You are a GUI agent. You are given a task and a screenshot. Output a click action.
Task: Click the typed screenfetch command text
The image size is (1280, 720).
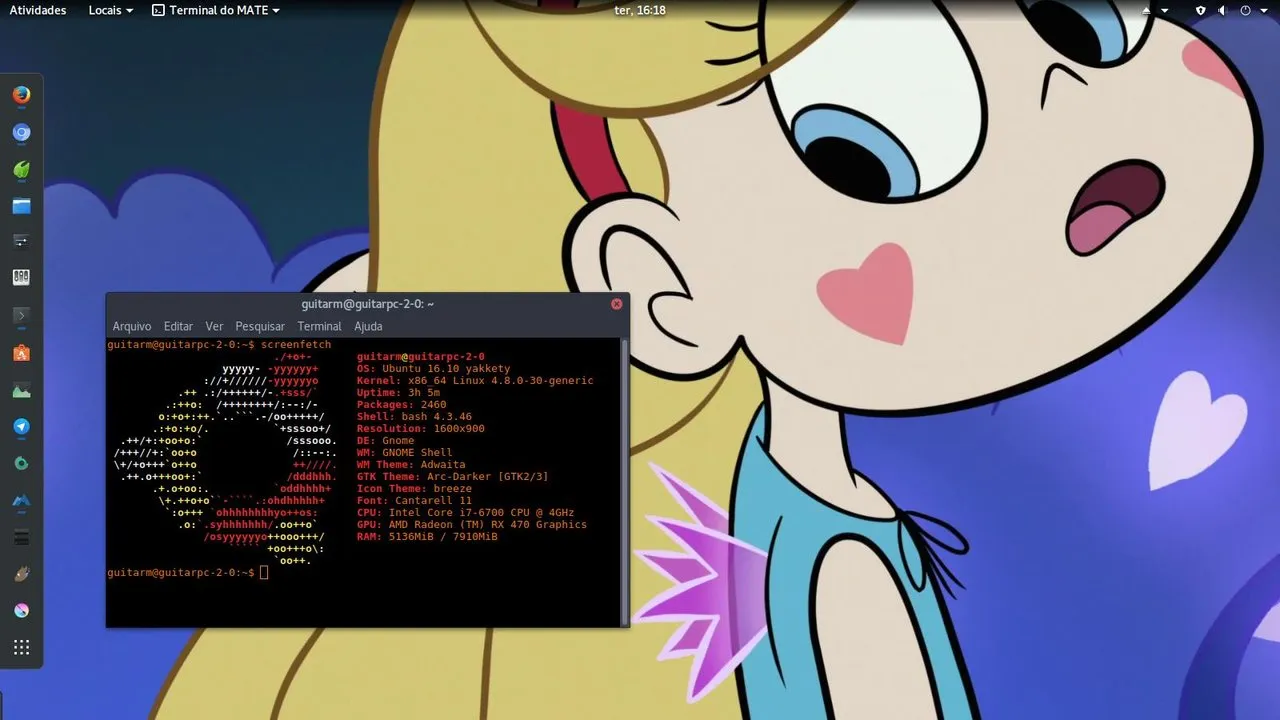[x=295, y=345]
